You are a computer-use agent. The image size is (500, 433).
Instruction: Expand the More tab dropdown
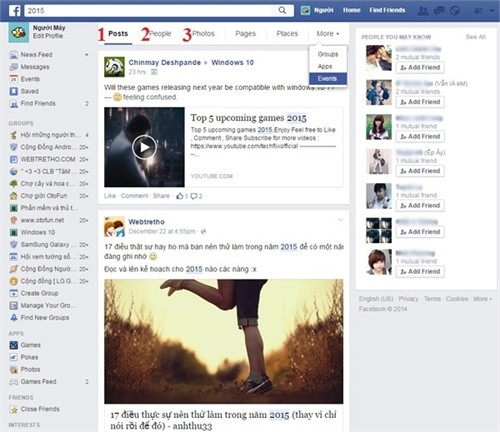coord(328,34)
